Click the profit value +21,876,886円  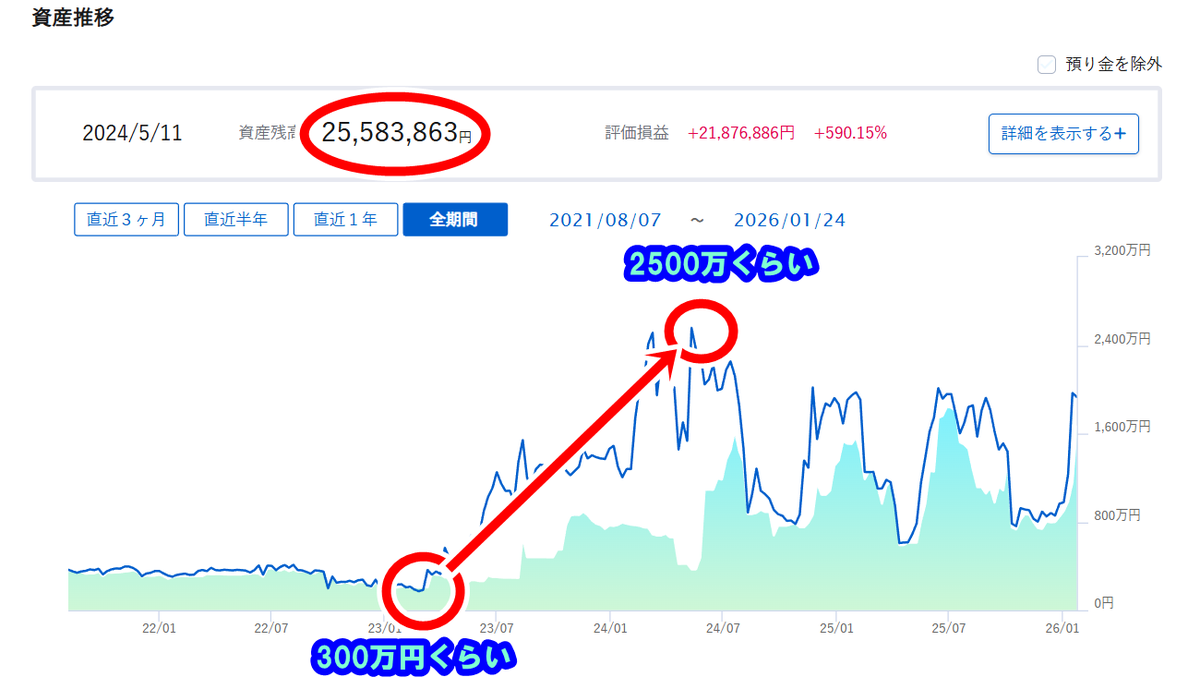[741, 133]
